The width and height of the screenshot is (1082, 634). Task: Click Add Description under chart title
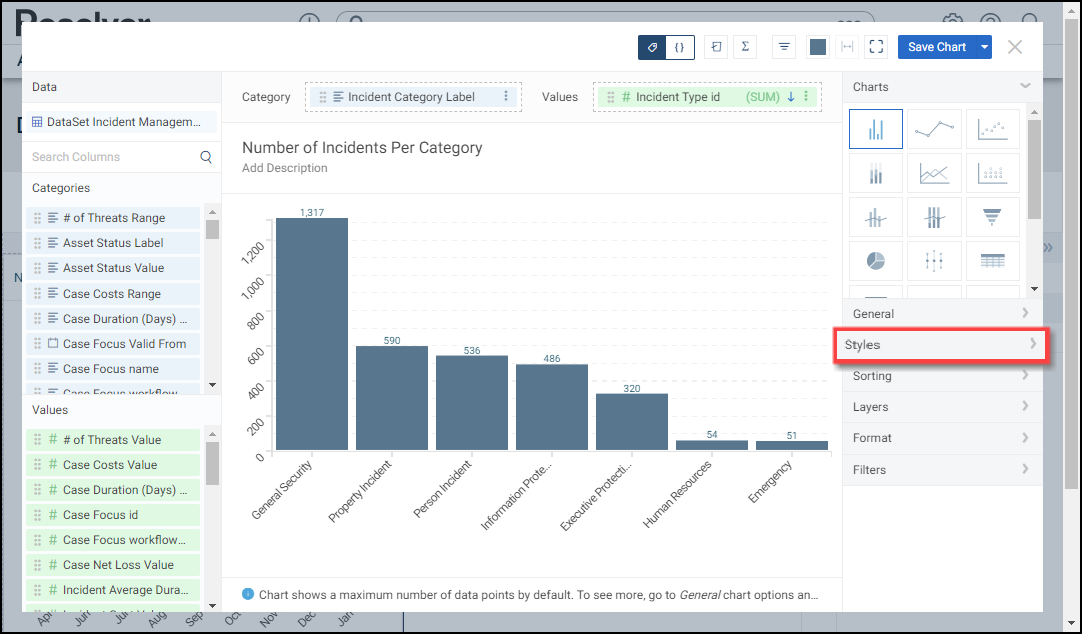[x=285, y=168]
